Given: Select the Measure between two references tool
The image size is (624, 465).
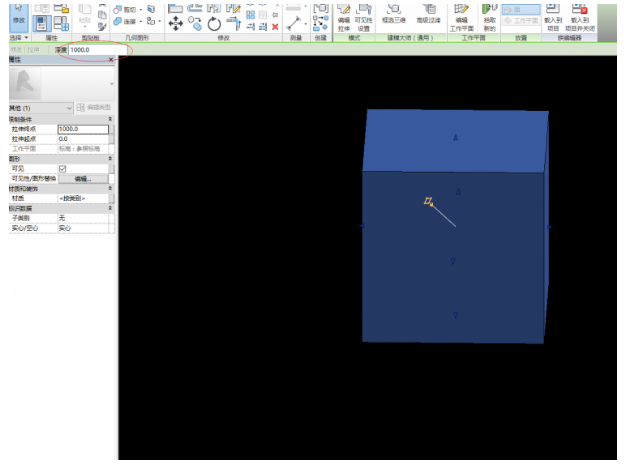Looking at the screenshot, I should coord(294,23).
